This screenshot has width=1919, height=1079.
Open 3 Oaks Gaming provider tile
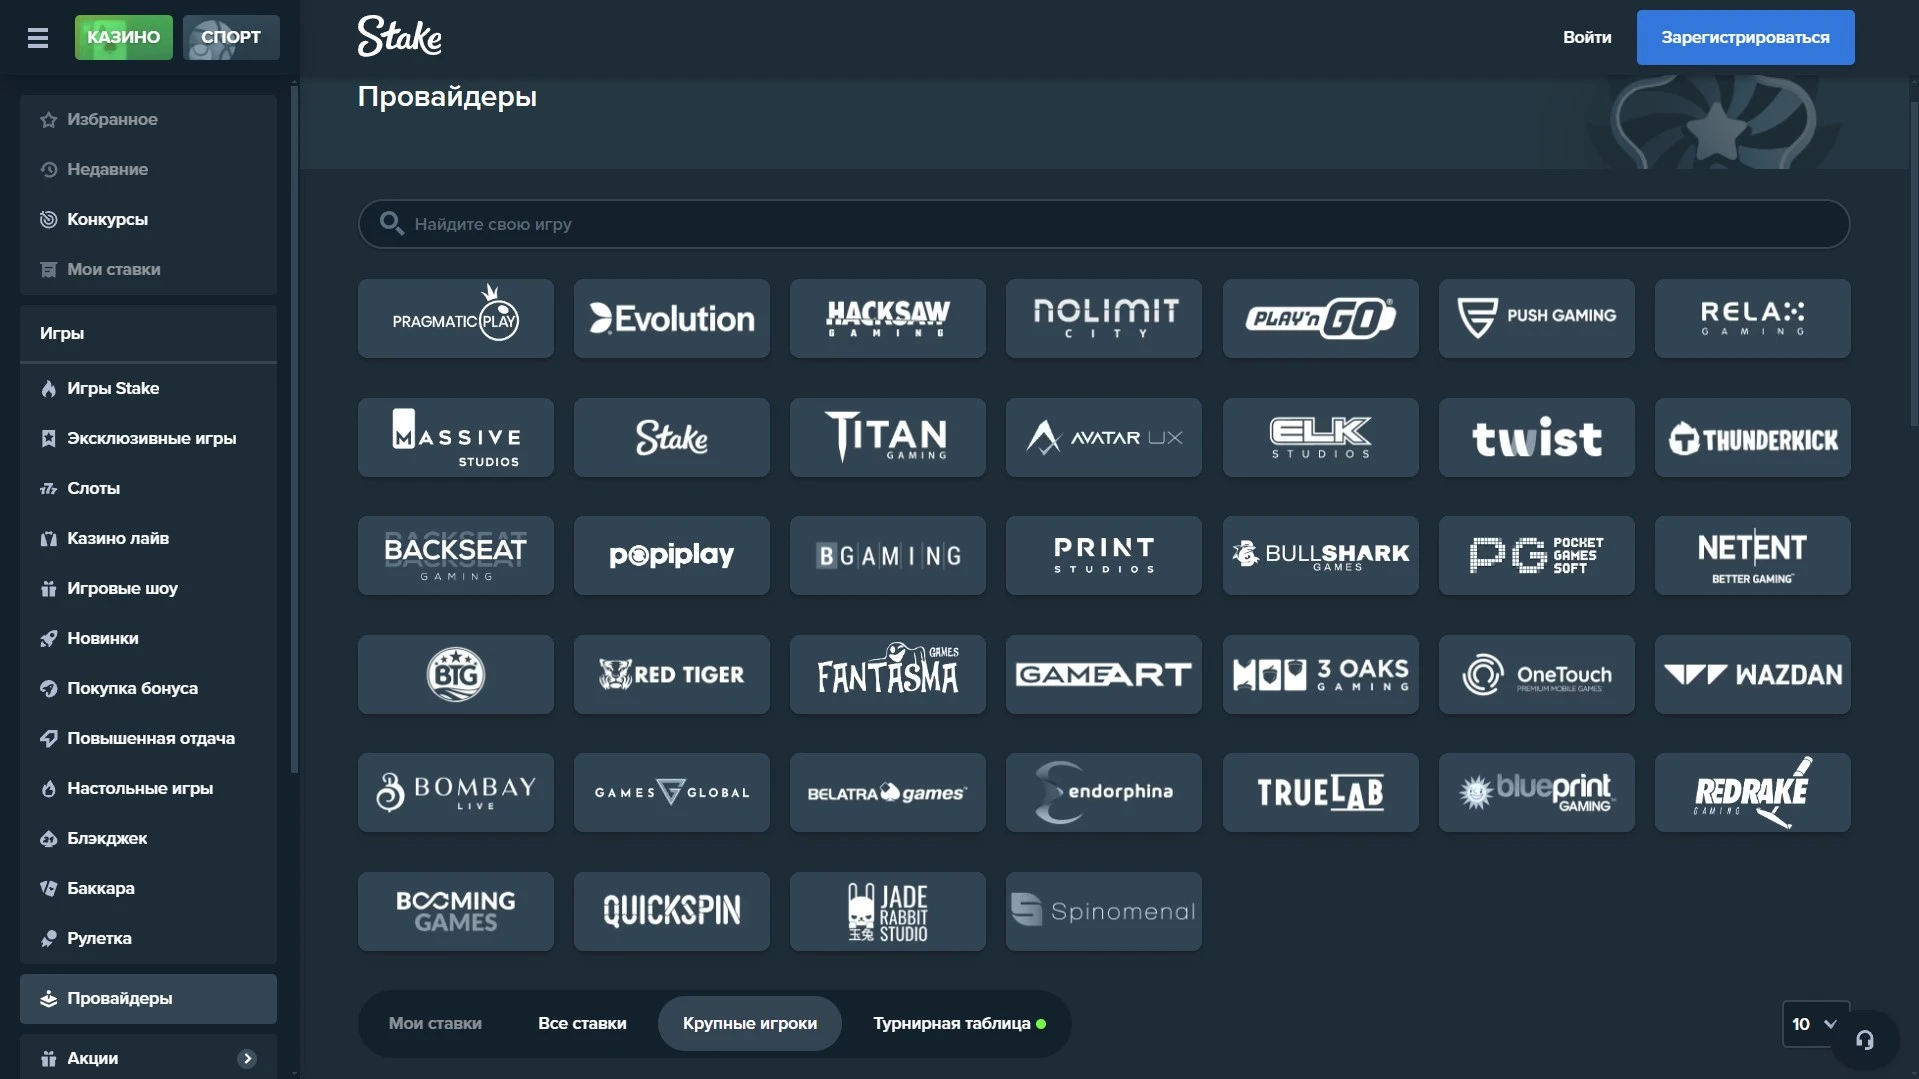pos(1320,674)
